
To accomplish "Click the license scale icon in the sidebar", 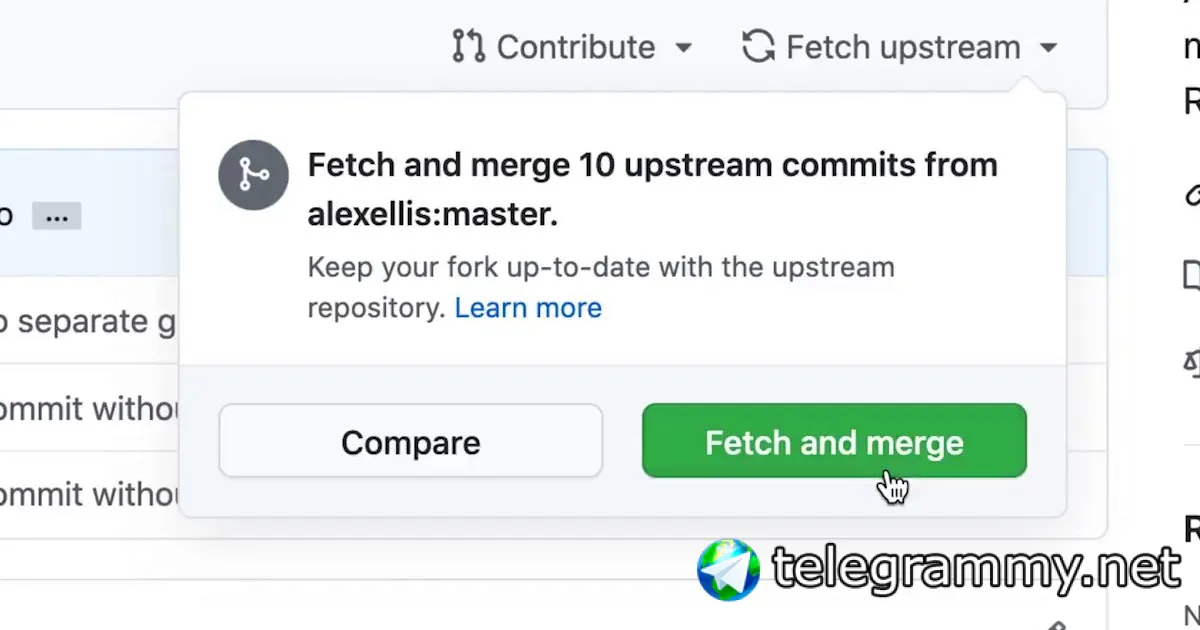I will pyautogui.click(x=1192, y=361).
